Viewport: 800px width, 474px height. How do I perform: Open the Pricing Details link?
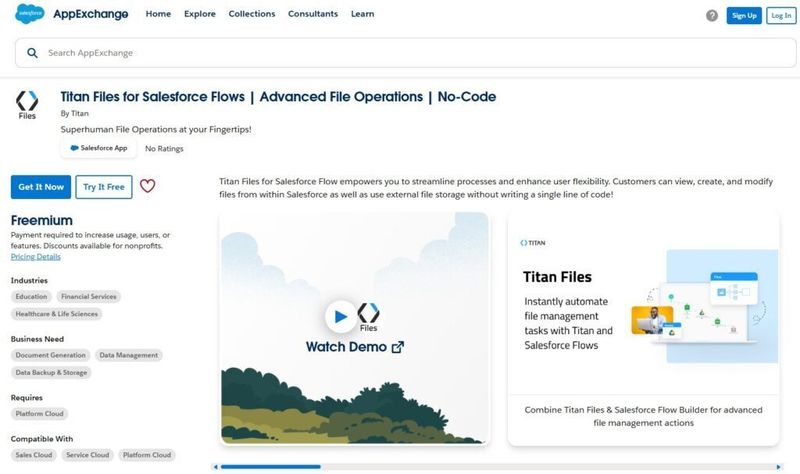36,257
